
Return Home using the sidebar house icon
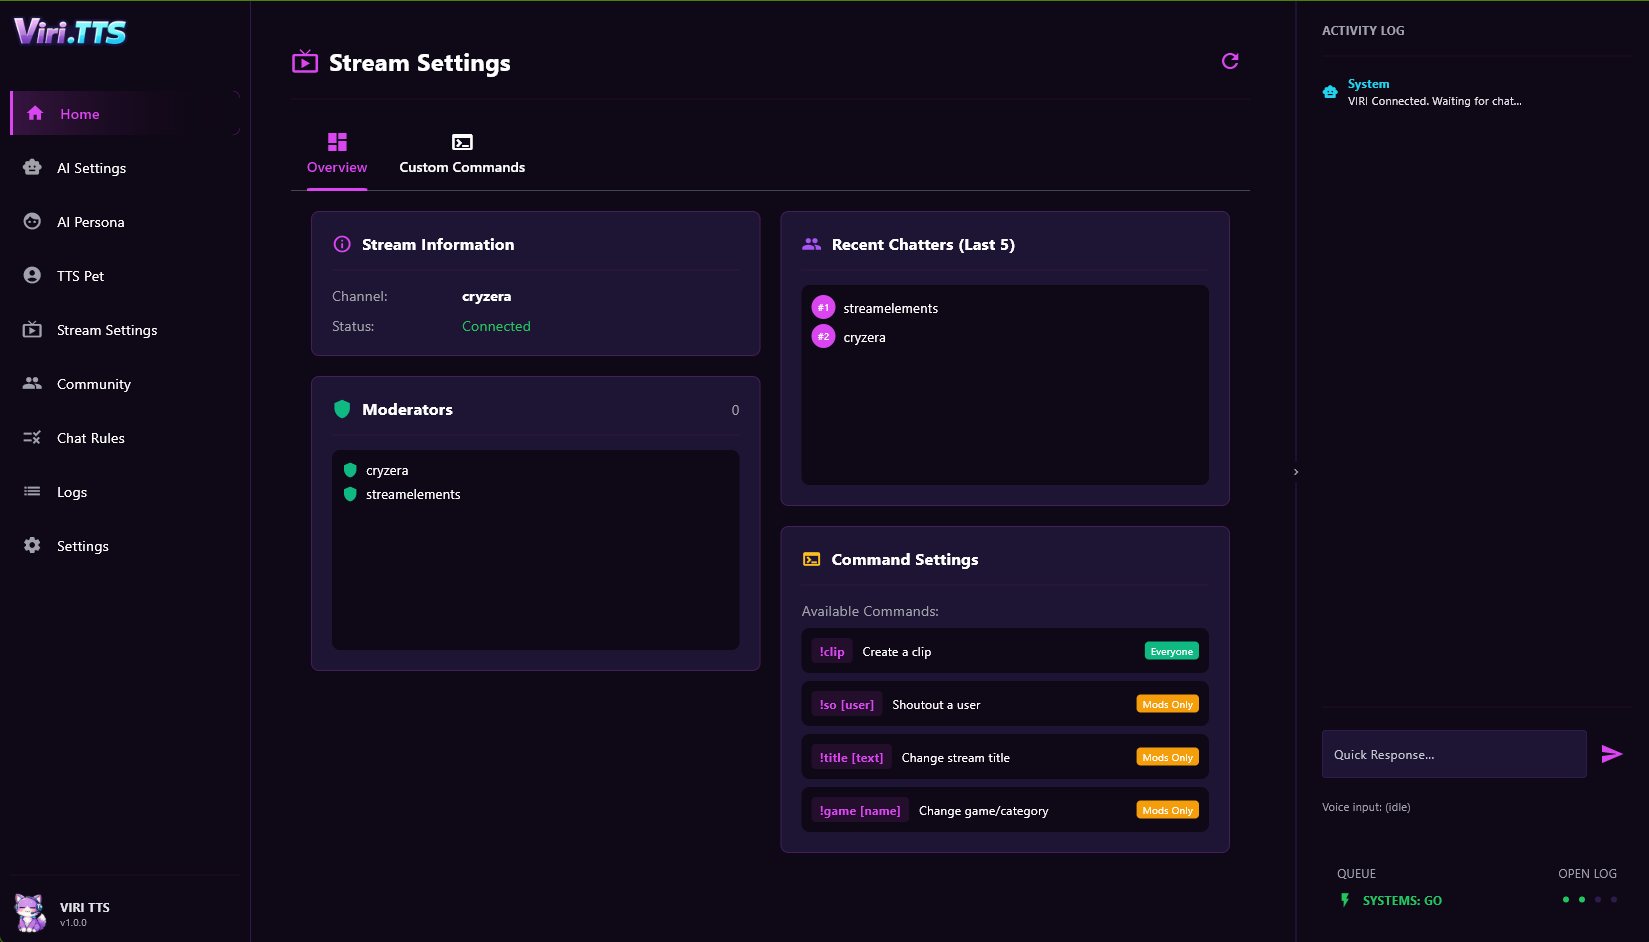pos(34,113)
